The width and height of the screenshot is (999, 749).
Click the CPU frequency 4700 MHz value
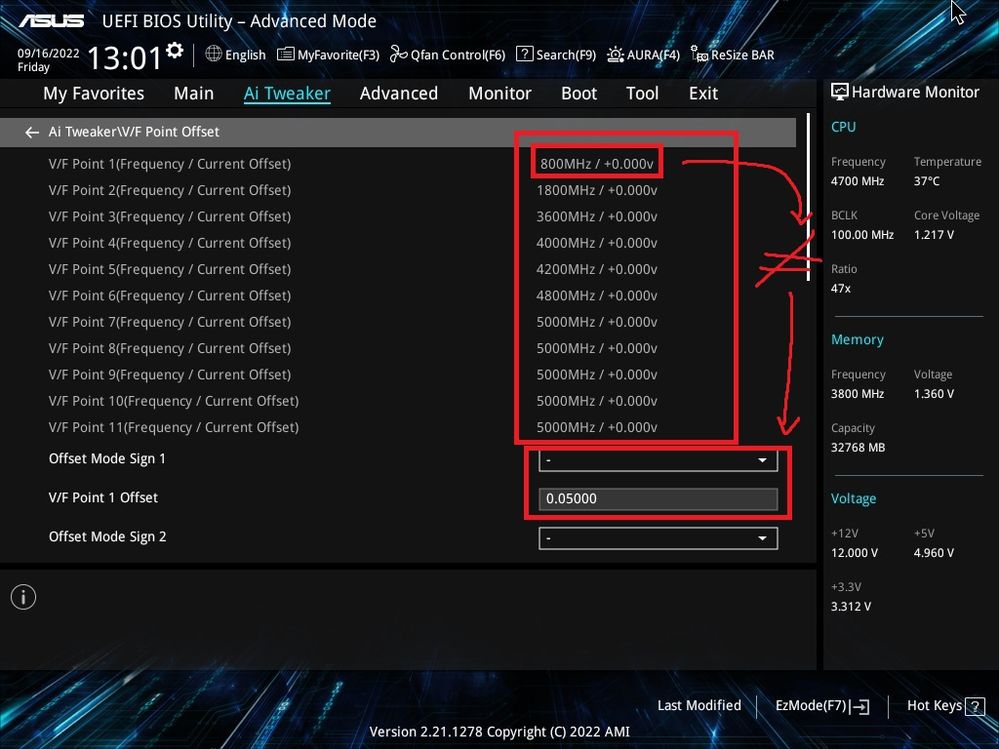858,182
